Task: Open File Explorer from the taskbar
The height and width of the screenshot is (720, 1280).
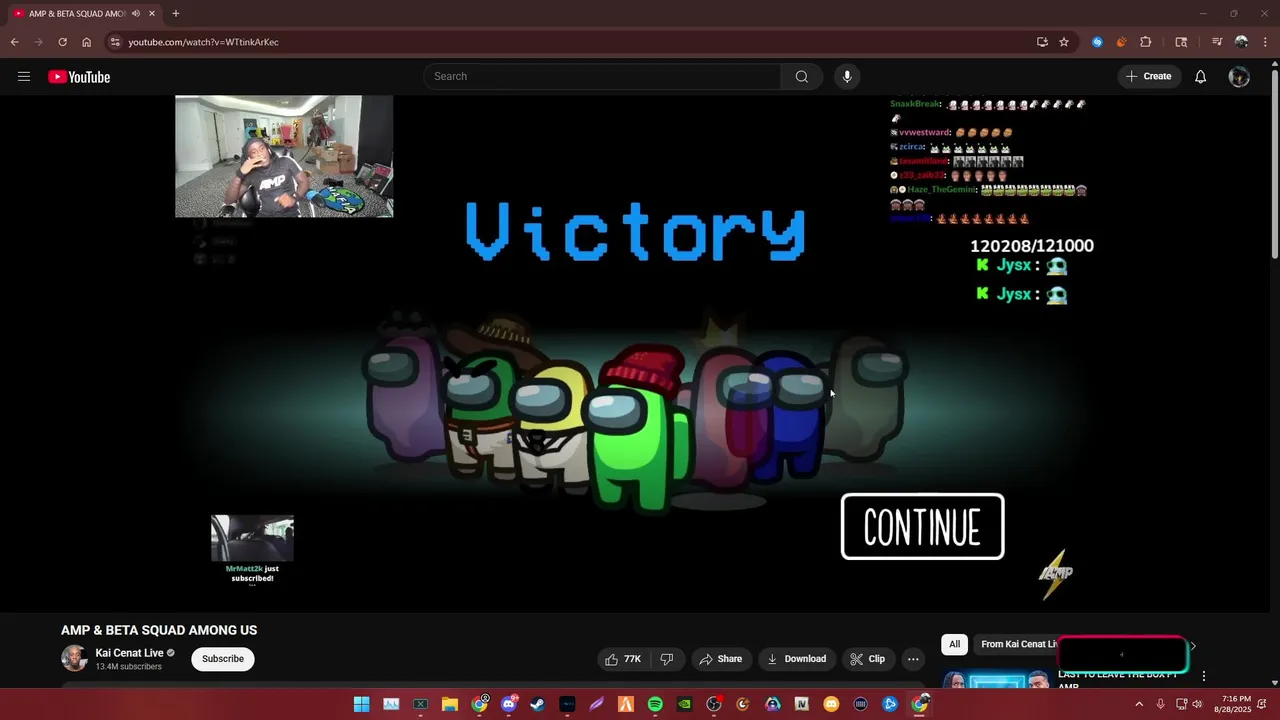Action: pyautogui.click(x=450, y=704)
